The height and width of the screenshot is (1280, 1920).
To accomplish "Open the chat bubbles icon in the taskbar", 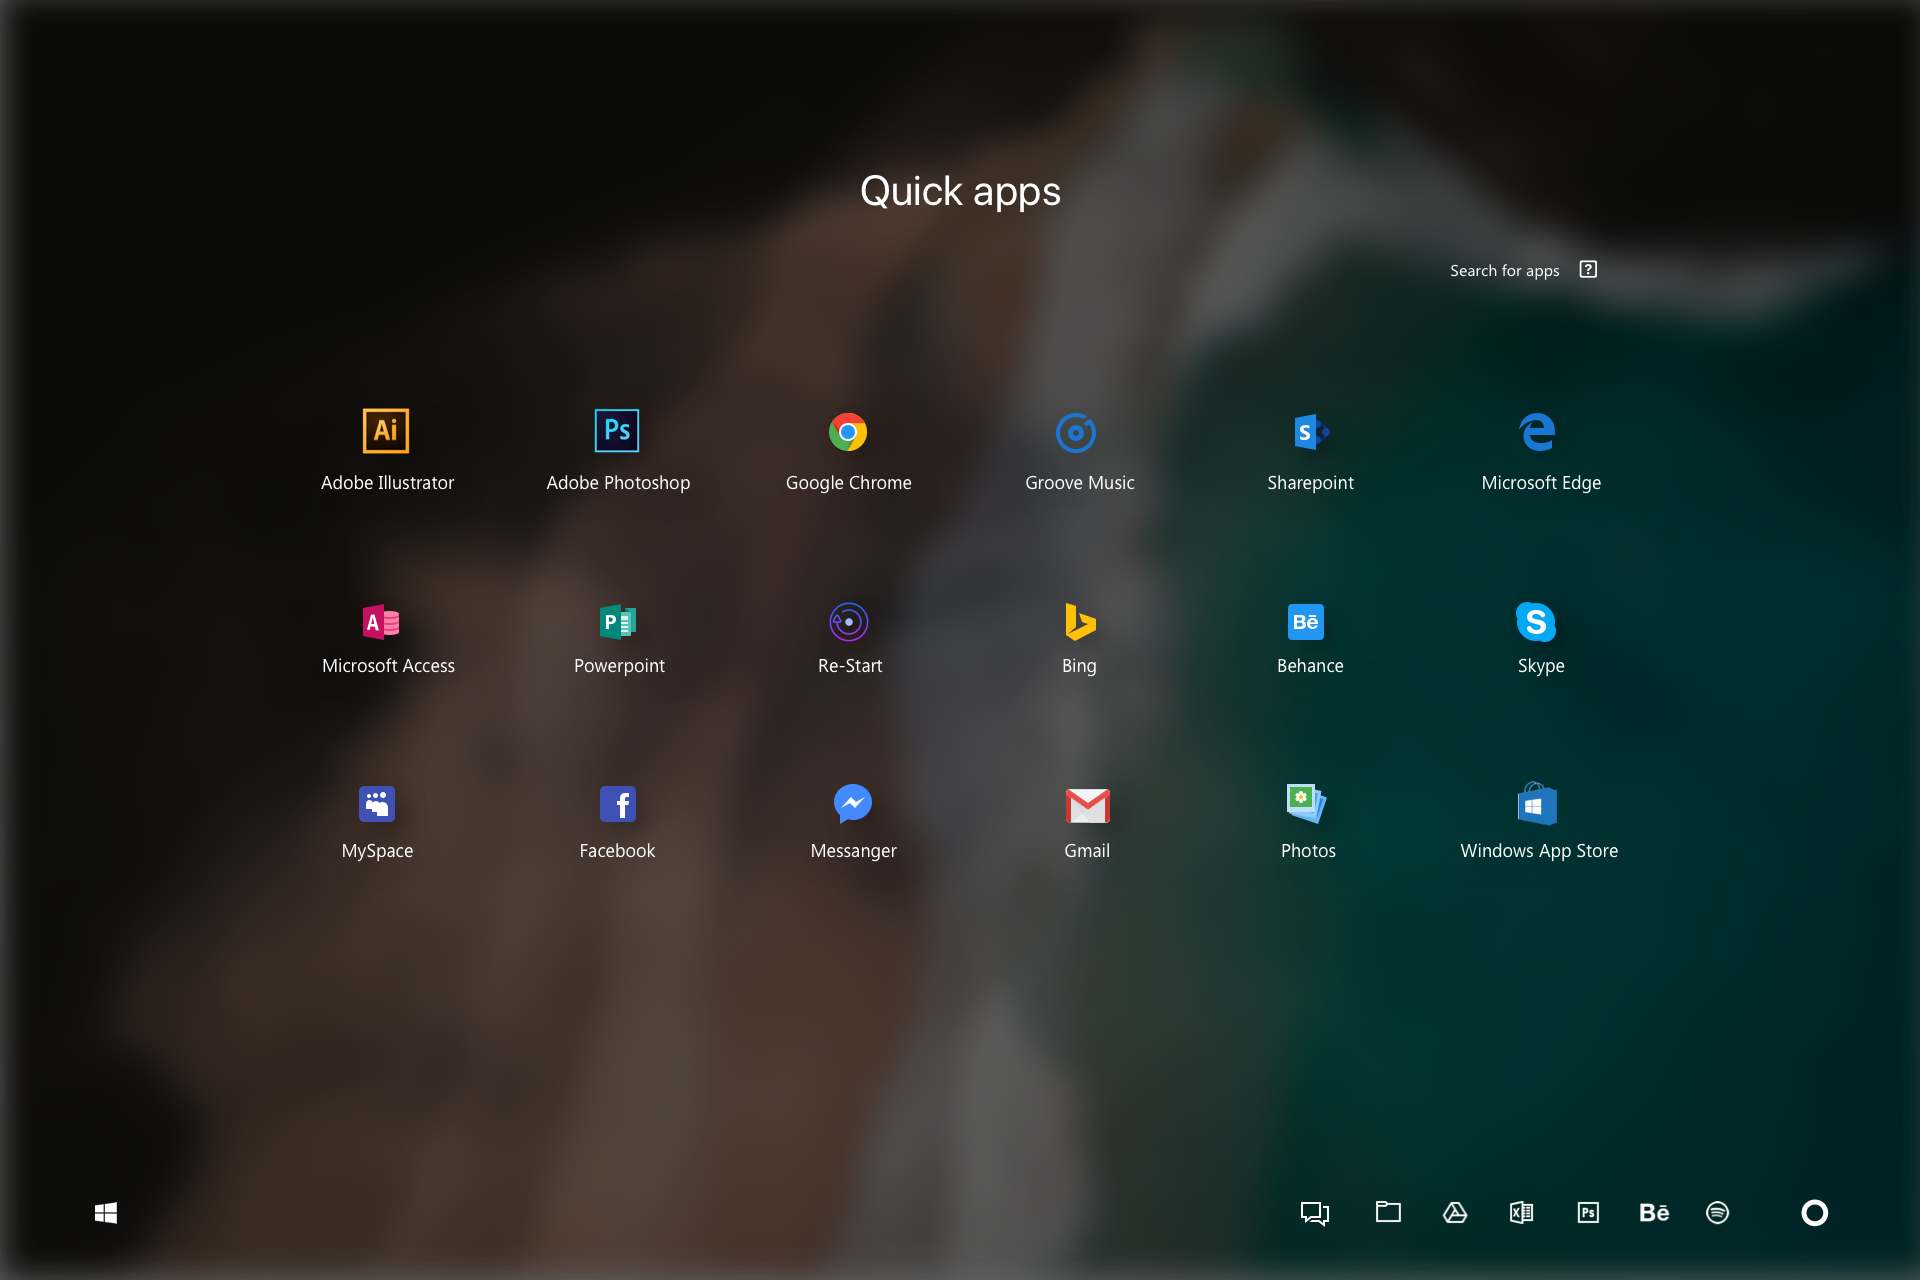I will pyautogui.click(x=1315, y=1213).
